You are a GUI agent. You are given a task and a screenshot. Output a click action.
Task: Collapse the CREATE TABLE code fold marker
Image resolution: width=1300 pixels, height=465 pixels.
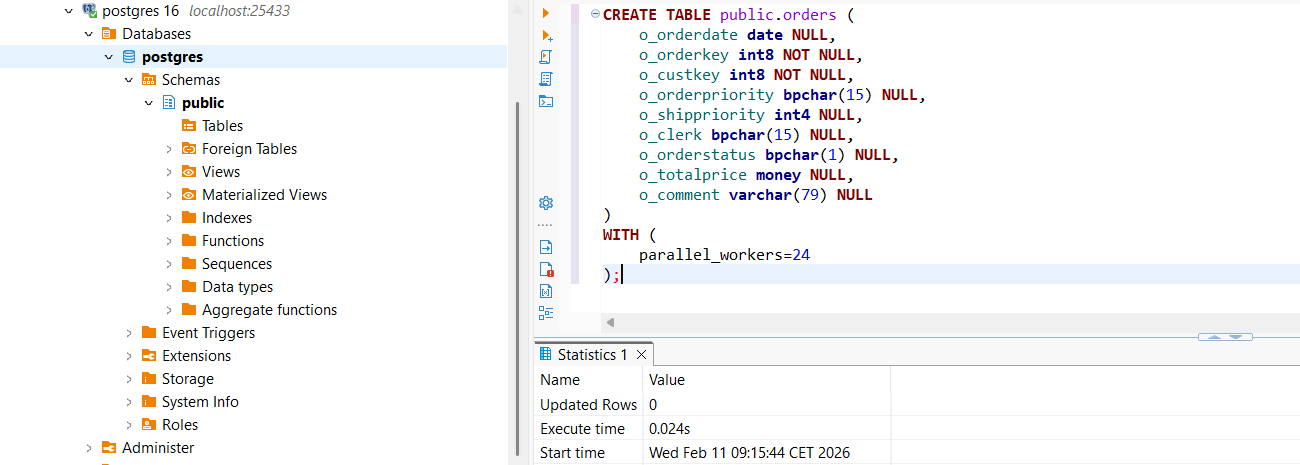click(595, 14)
